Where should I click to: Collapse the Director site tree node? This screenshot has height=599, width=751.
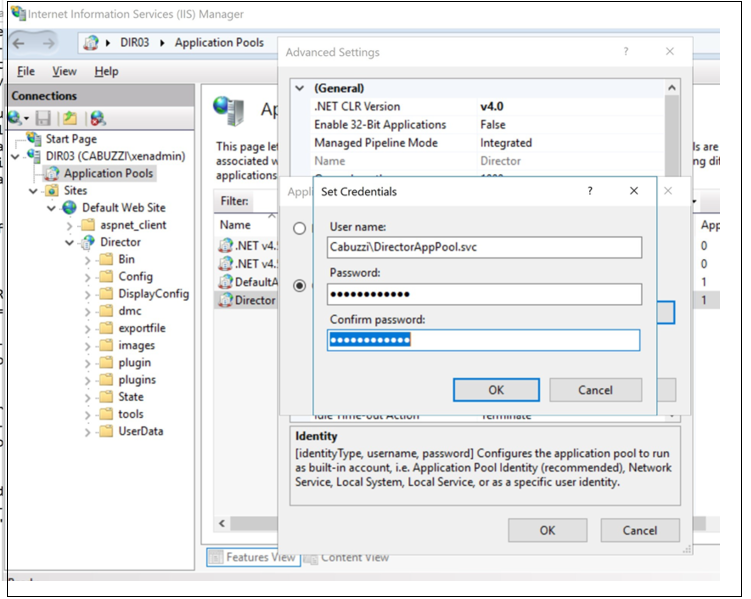[71, 243]
